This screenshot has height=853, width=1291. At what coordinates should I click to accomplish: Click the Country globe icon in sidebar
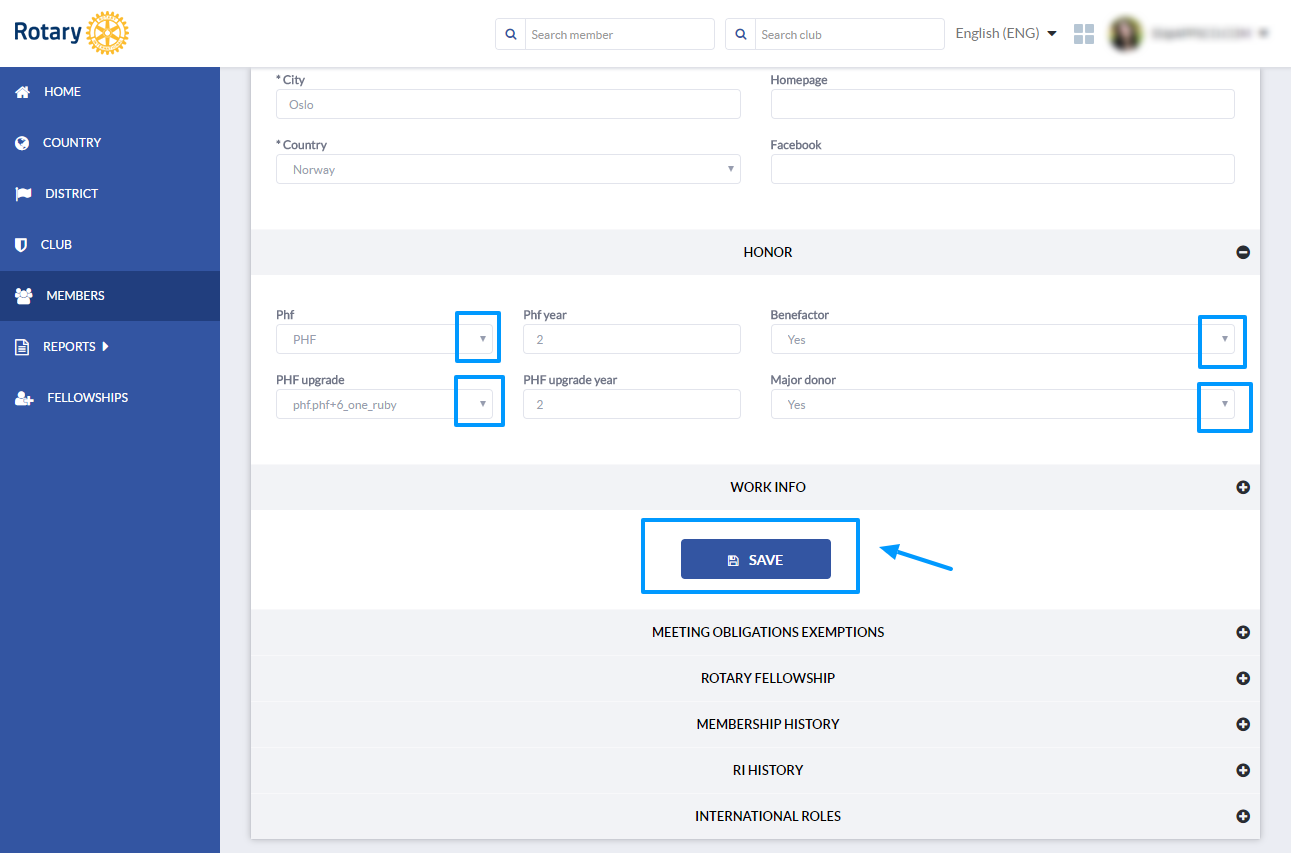[x=22, y=143]
